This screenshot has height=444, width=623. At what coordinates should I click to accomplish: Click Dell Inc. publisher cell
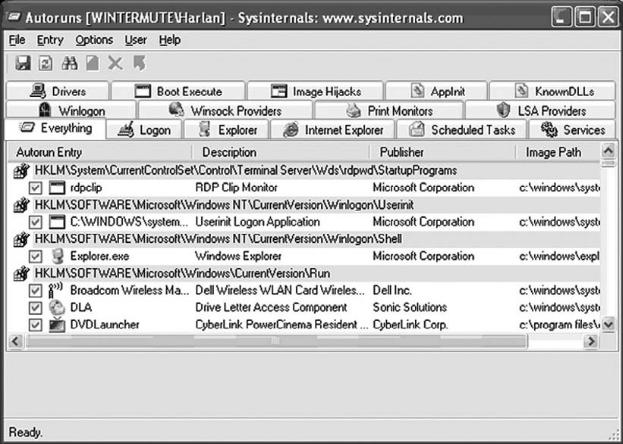392,291
